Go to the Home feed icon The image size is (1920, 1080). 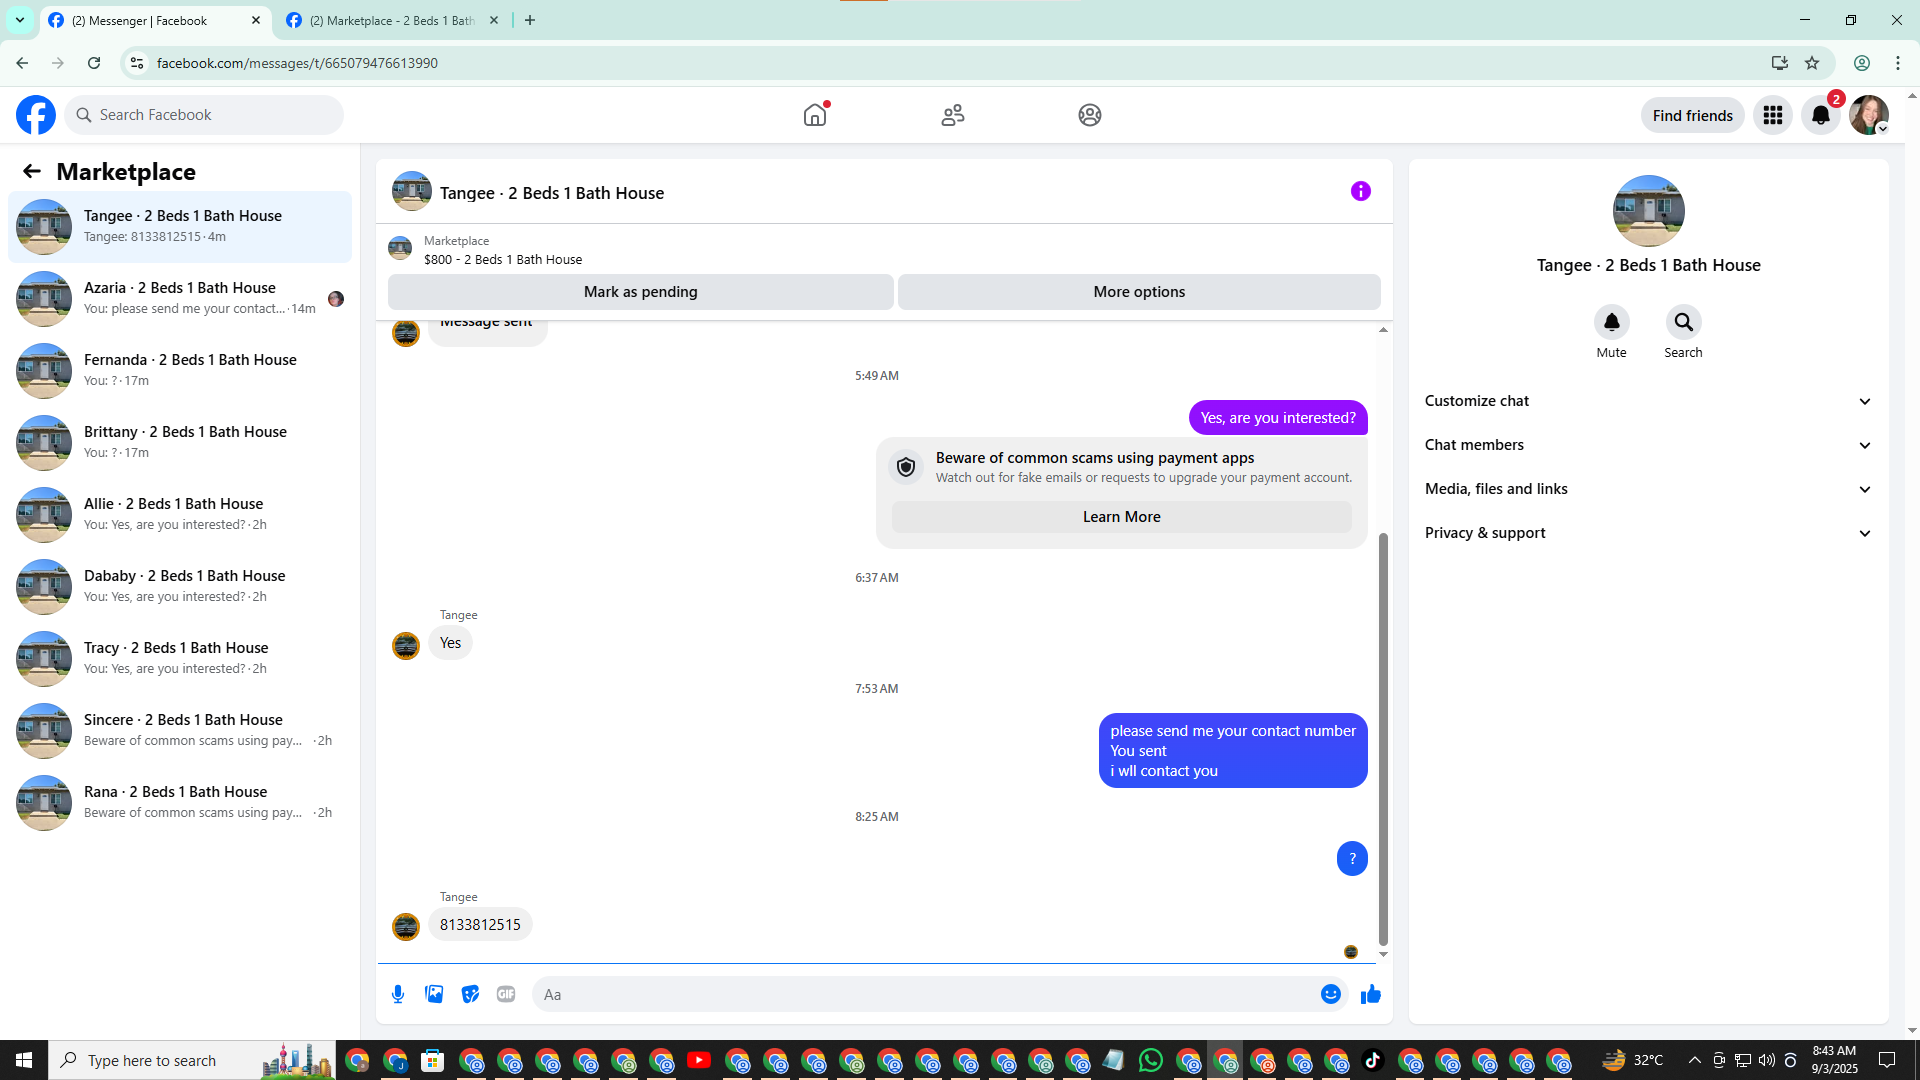click(815, 115)
